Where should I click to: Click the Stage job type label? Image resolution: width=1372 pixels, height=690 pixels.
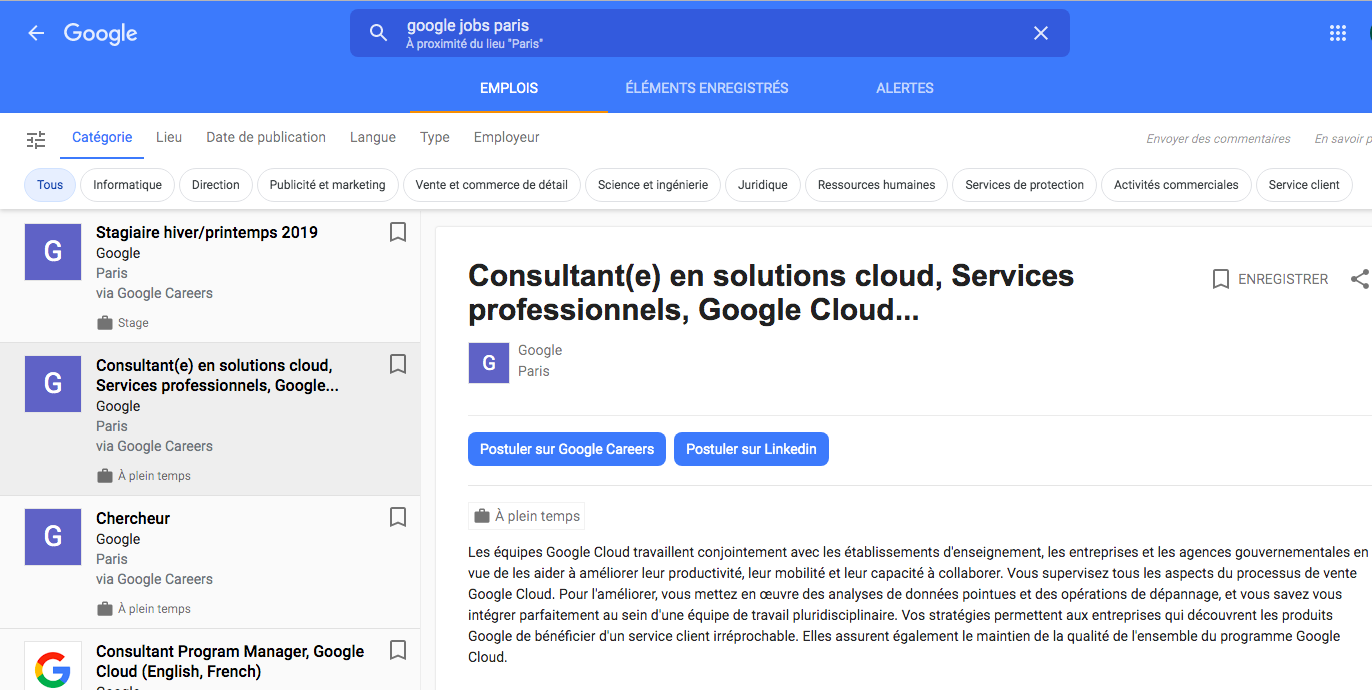pos(133,323)
